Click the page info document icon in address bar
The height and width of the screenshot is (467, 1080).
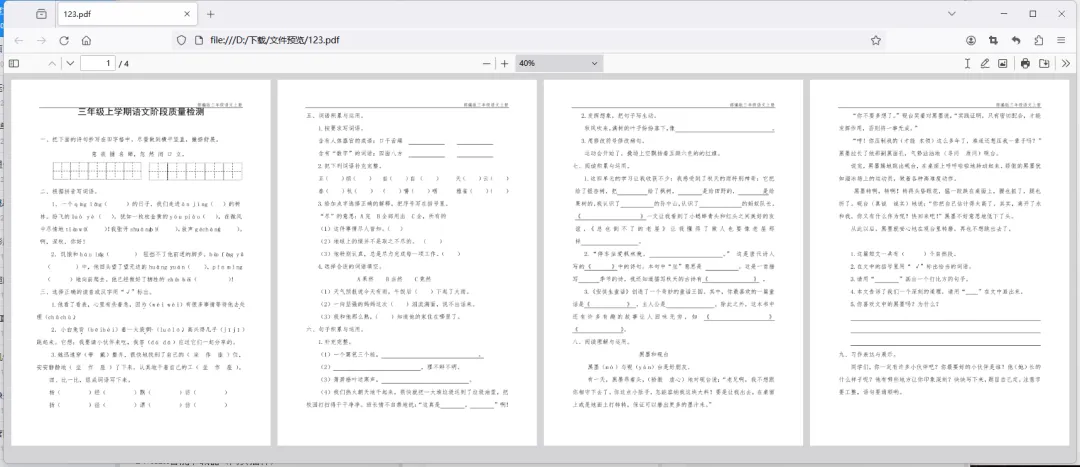point(199,41)
